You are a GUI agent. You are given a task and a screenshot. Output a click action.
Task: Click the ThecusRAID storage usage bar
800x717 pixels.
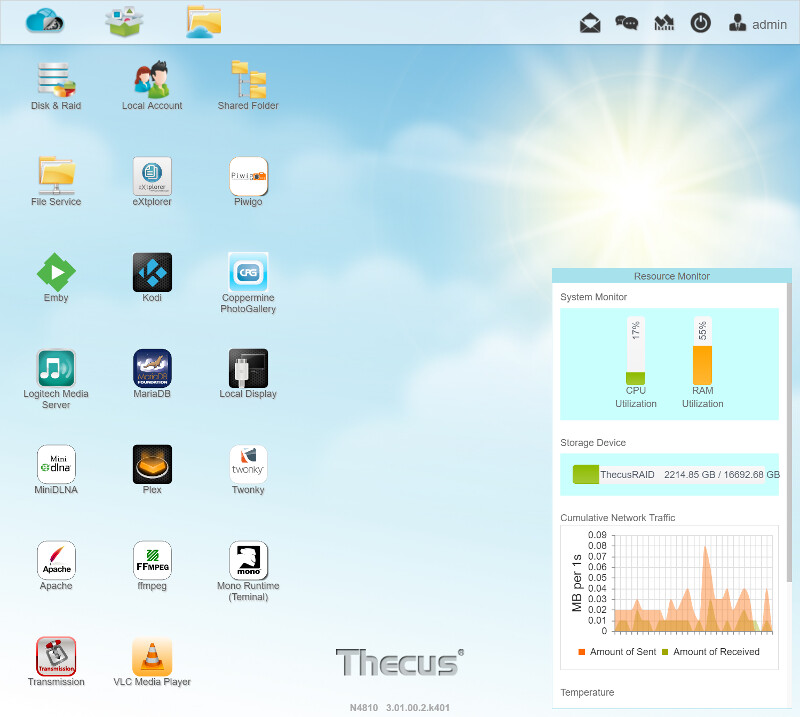[x=668, y=475]
